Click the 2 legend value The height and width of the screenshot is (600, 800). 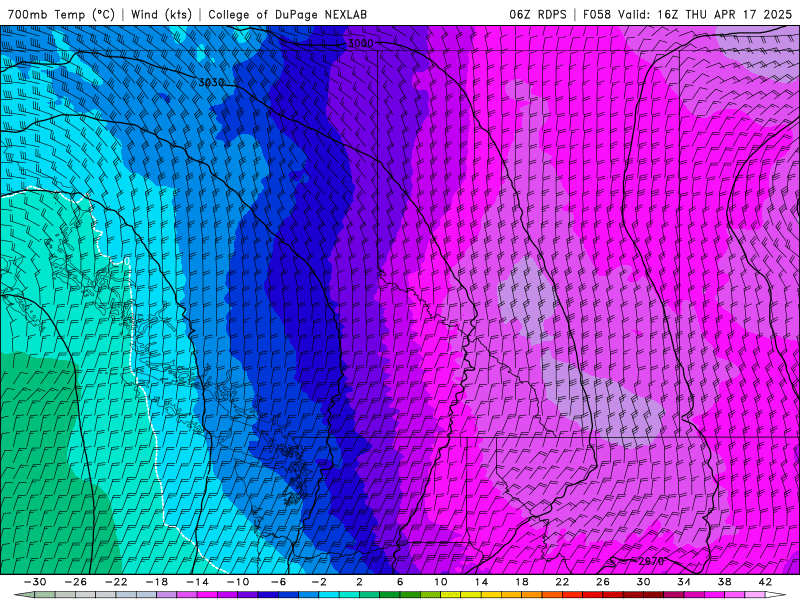pyautogui.click(x=360, y=582)
